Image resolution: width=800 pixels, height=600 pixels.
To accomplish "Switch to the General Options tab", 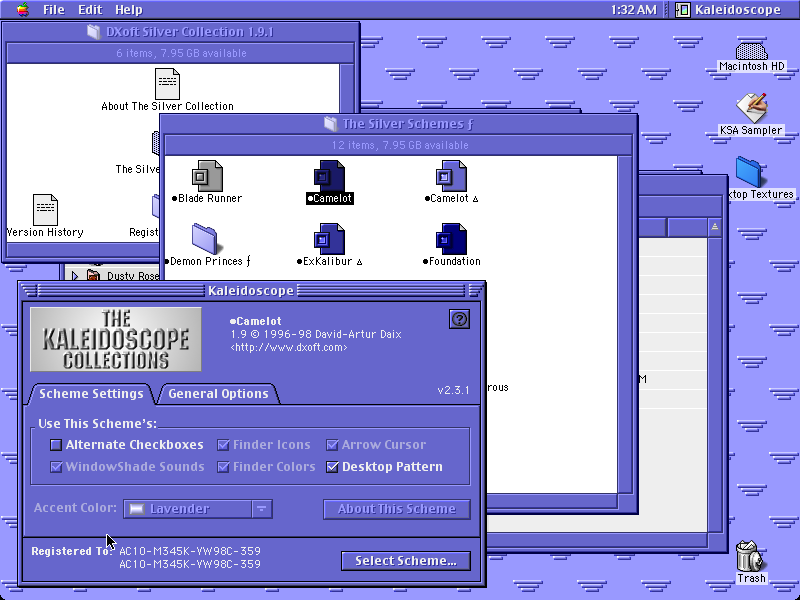I will (218, 394).
